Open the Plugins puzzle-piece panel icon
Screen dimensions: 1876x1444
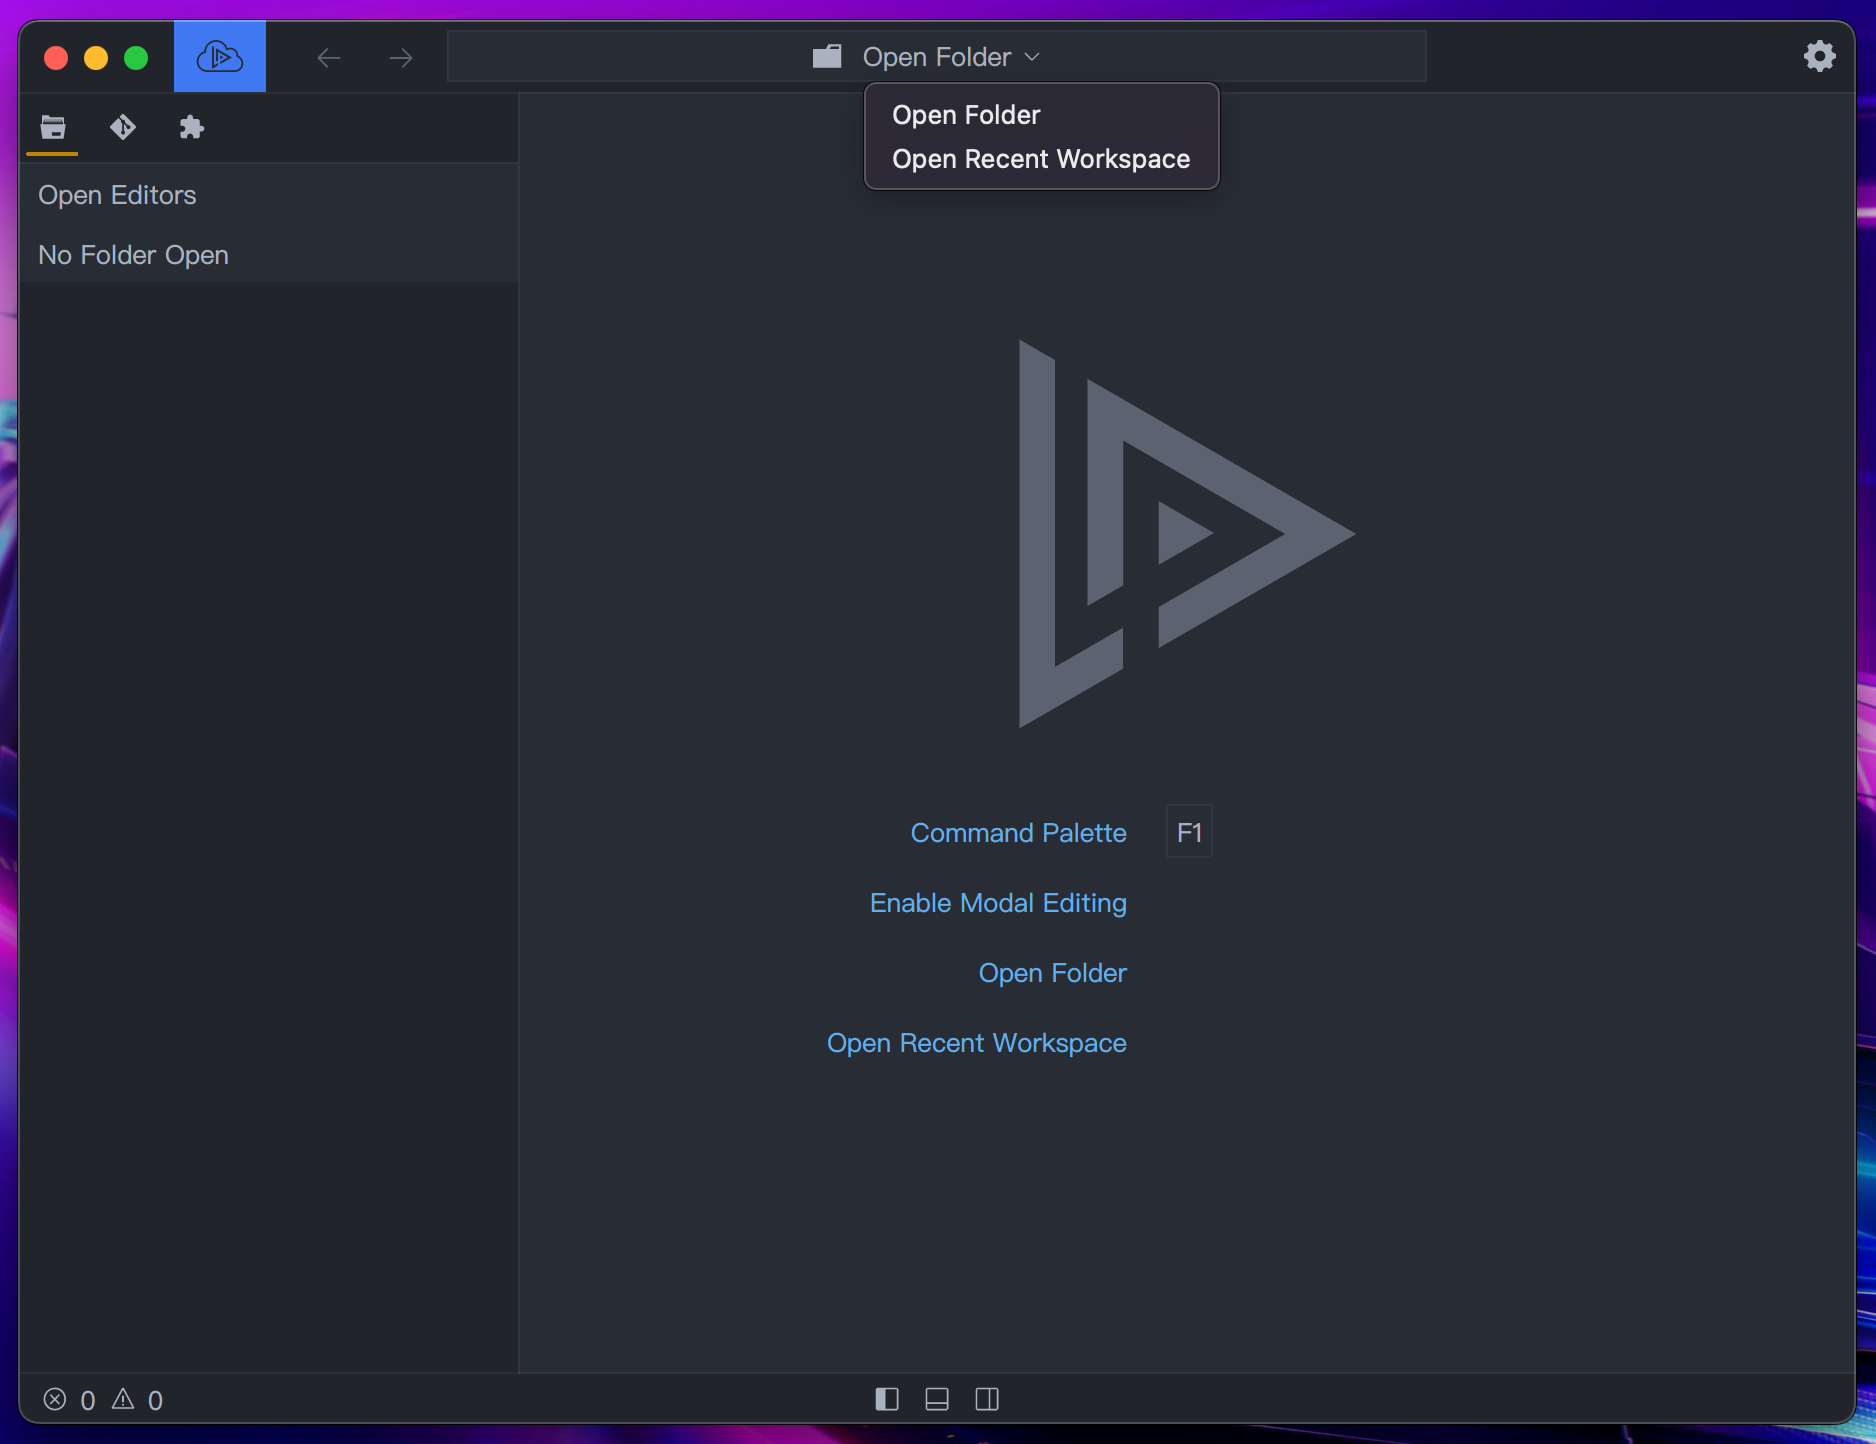tap(191, 127)
